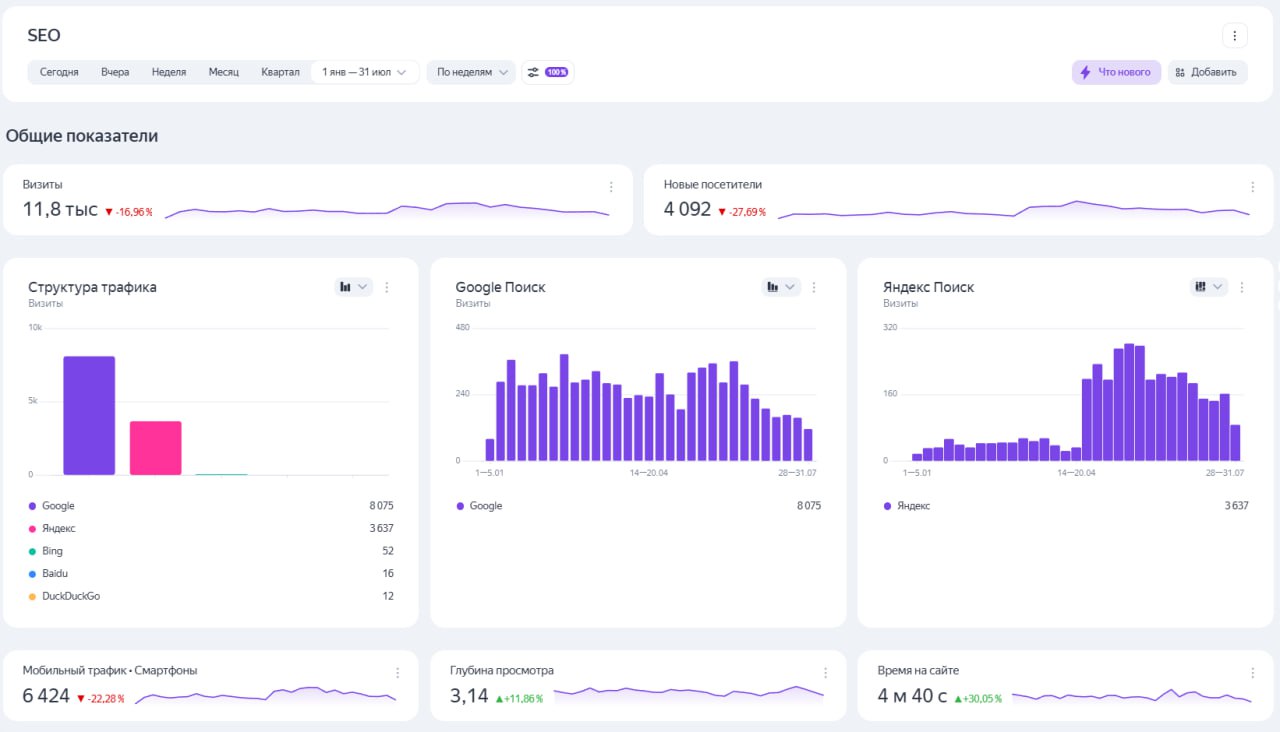This screenshot has width=1280, height=732.
Task: Toggle the Bing series in legend
Action: tap(52, 551)
